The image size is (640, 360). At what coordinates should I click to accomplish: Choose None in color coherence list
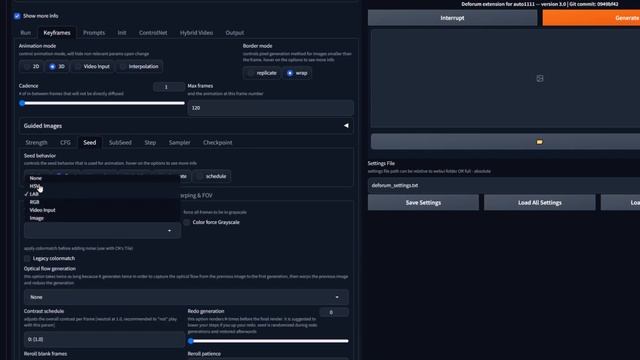[102, 178]
